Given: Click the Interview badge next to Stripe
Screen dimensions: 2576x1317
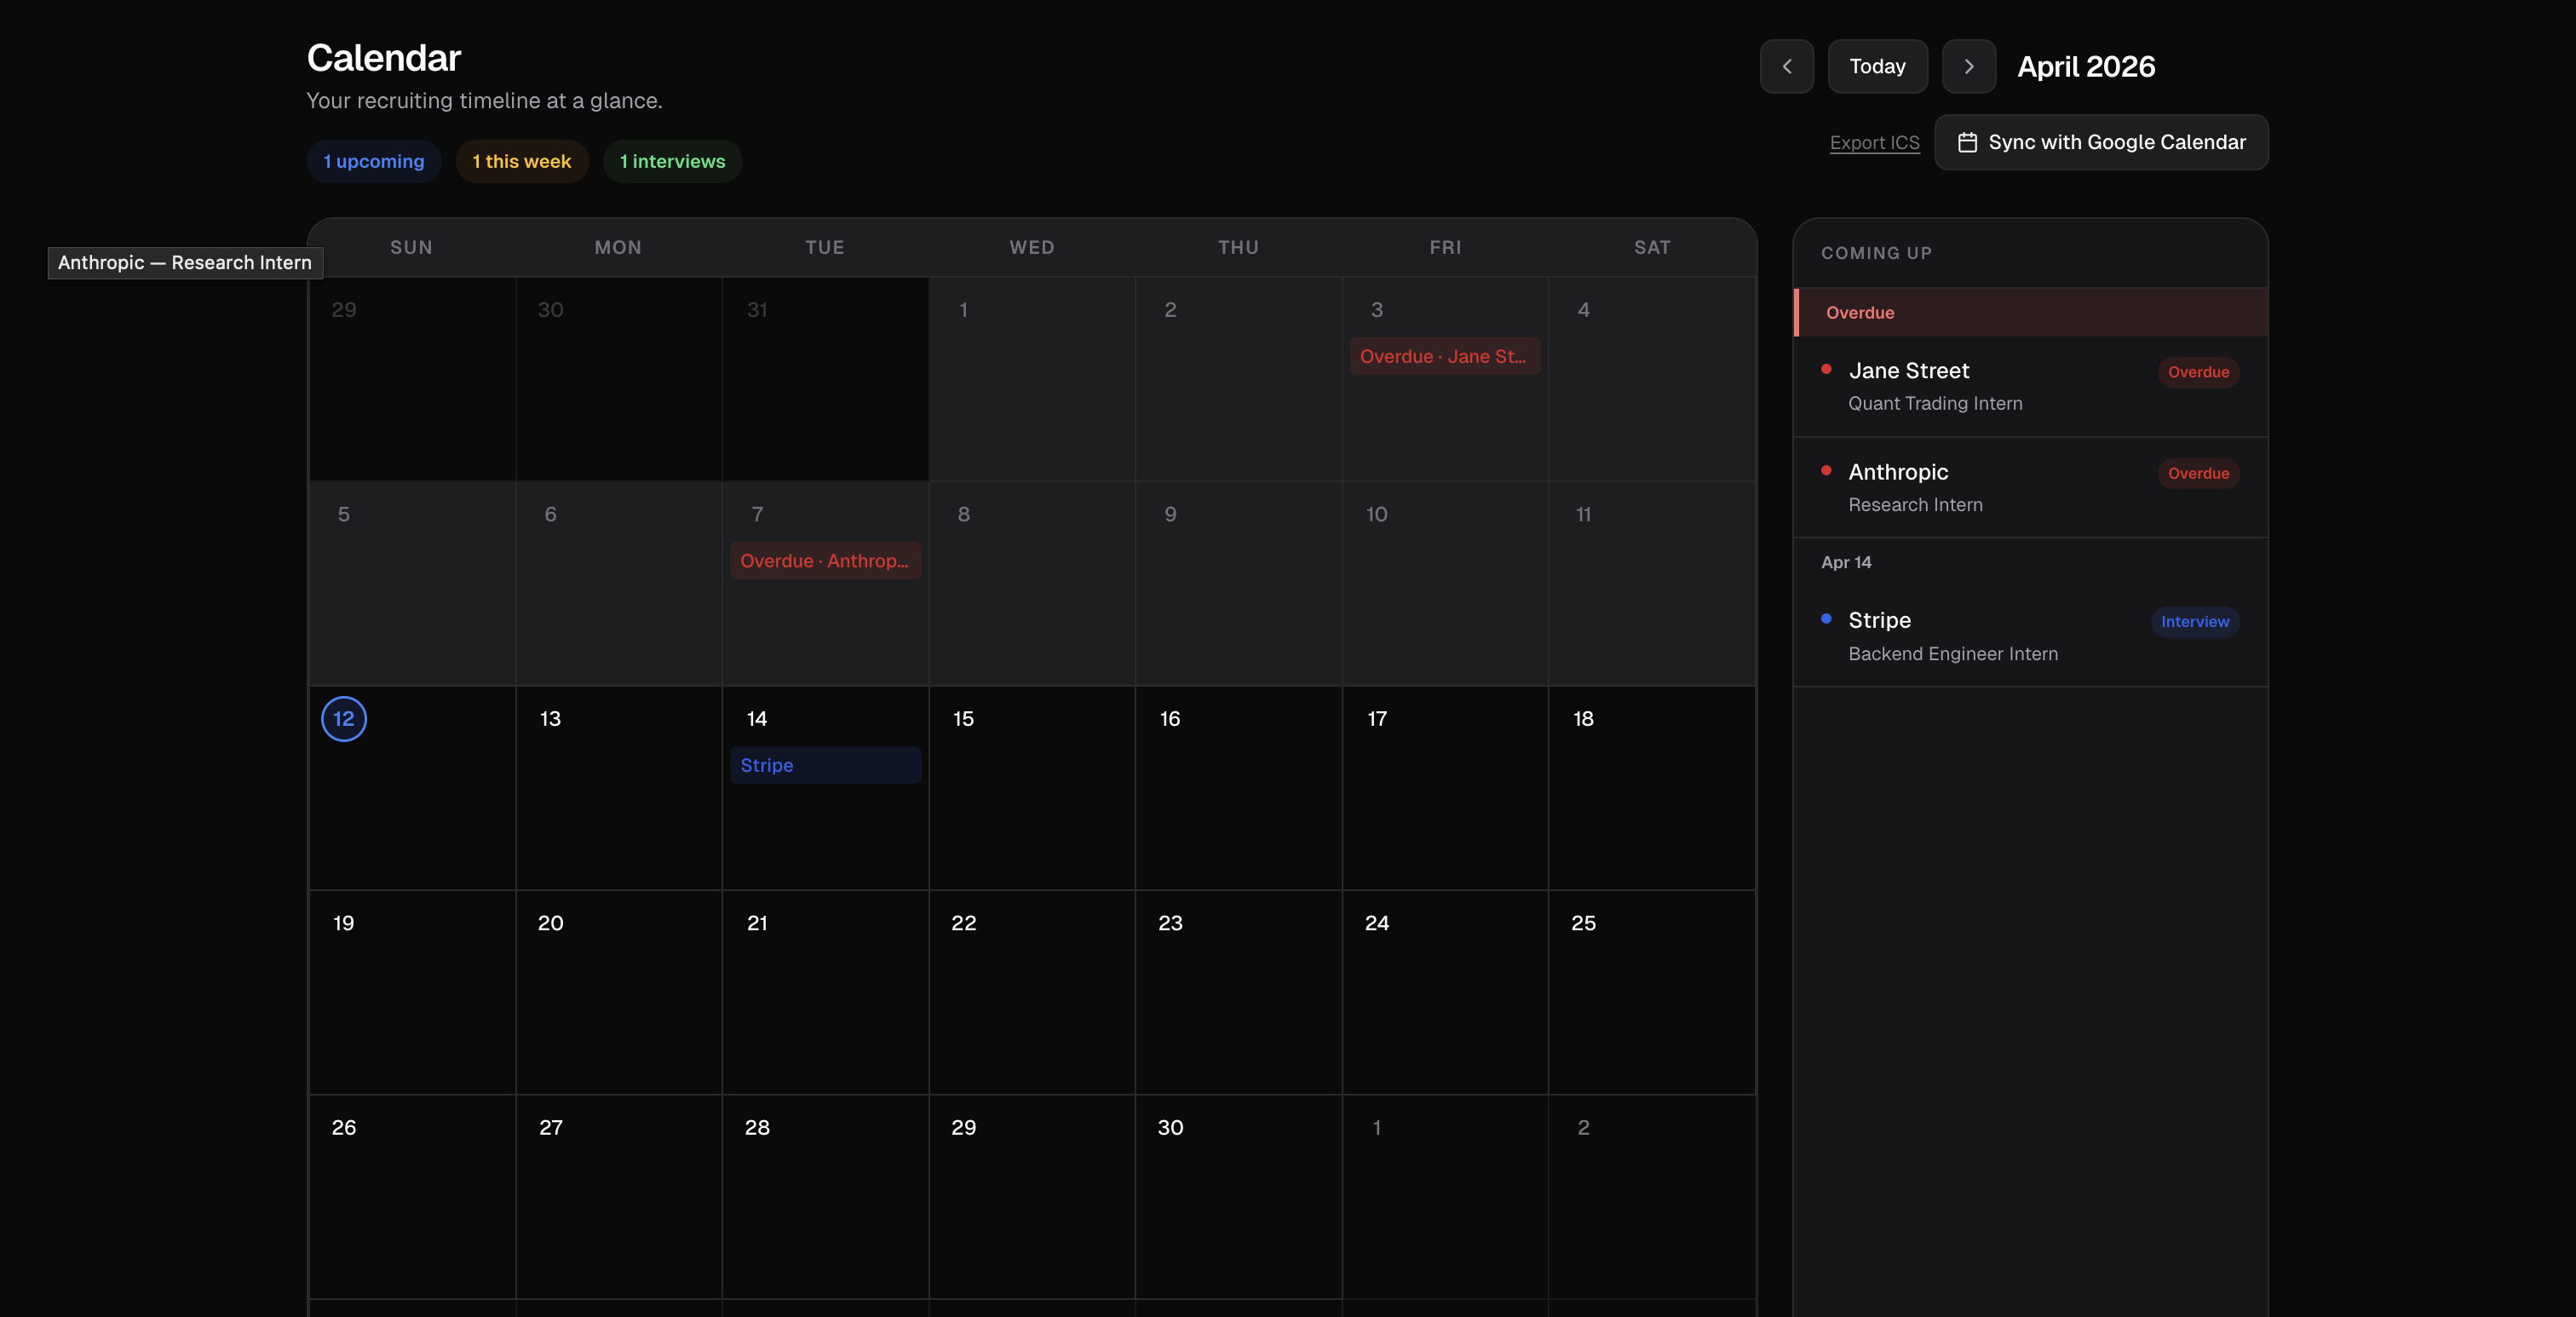Looking at the screenshot, I should 2194,621.
